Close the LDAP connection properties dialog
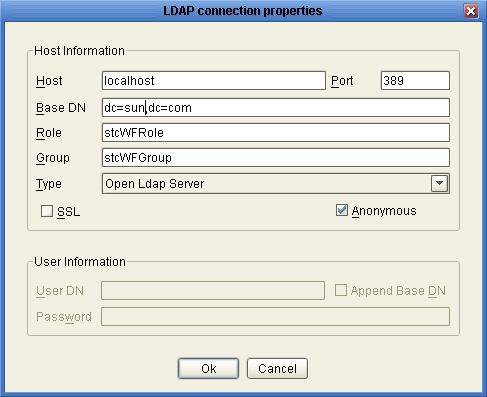 pos(471,11)
